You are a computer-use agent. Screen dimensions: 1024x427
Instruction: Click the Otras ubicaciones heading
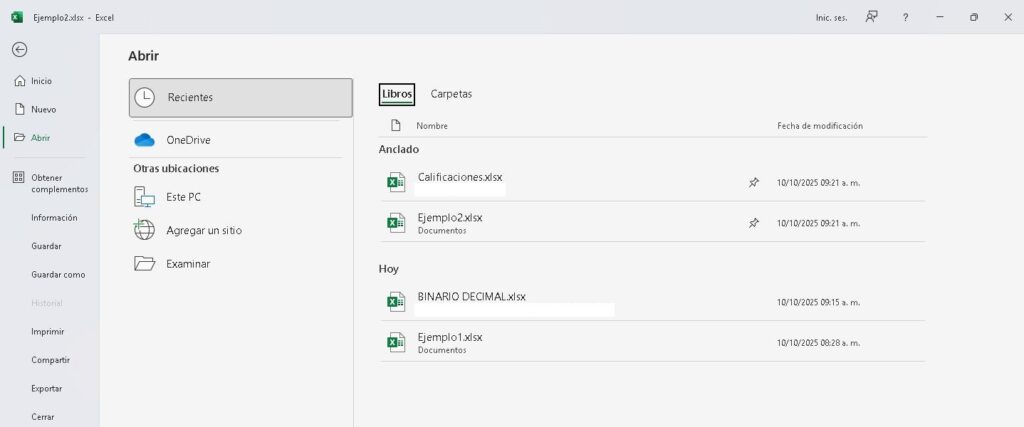click(176, 168)
